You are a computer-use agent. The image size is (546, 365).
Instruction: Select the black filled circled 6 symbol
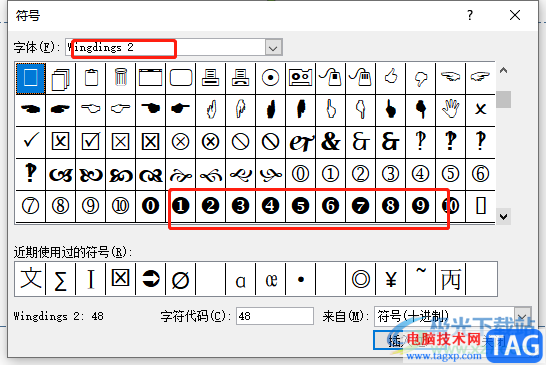coord(330,206)
